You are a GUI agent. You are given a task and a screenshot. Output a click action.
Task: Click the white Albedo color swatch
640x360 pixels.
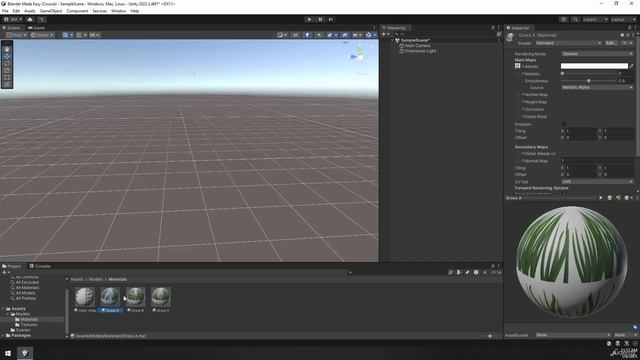[x=594, y=66]
